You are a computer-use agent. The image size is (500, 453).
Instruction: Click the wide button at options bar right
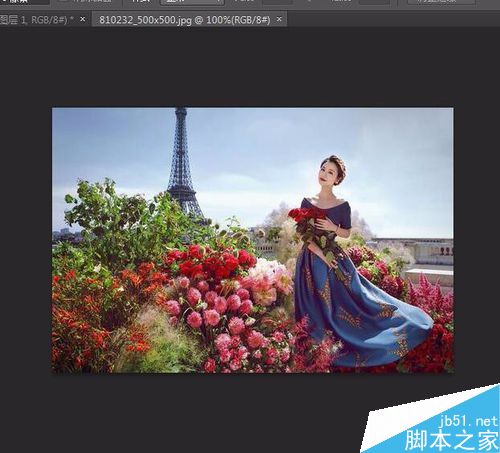(441, 2)
